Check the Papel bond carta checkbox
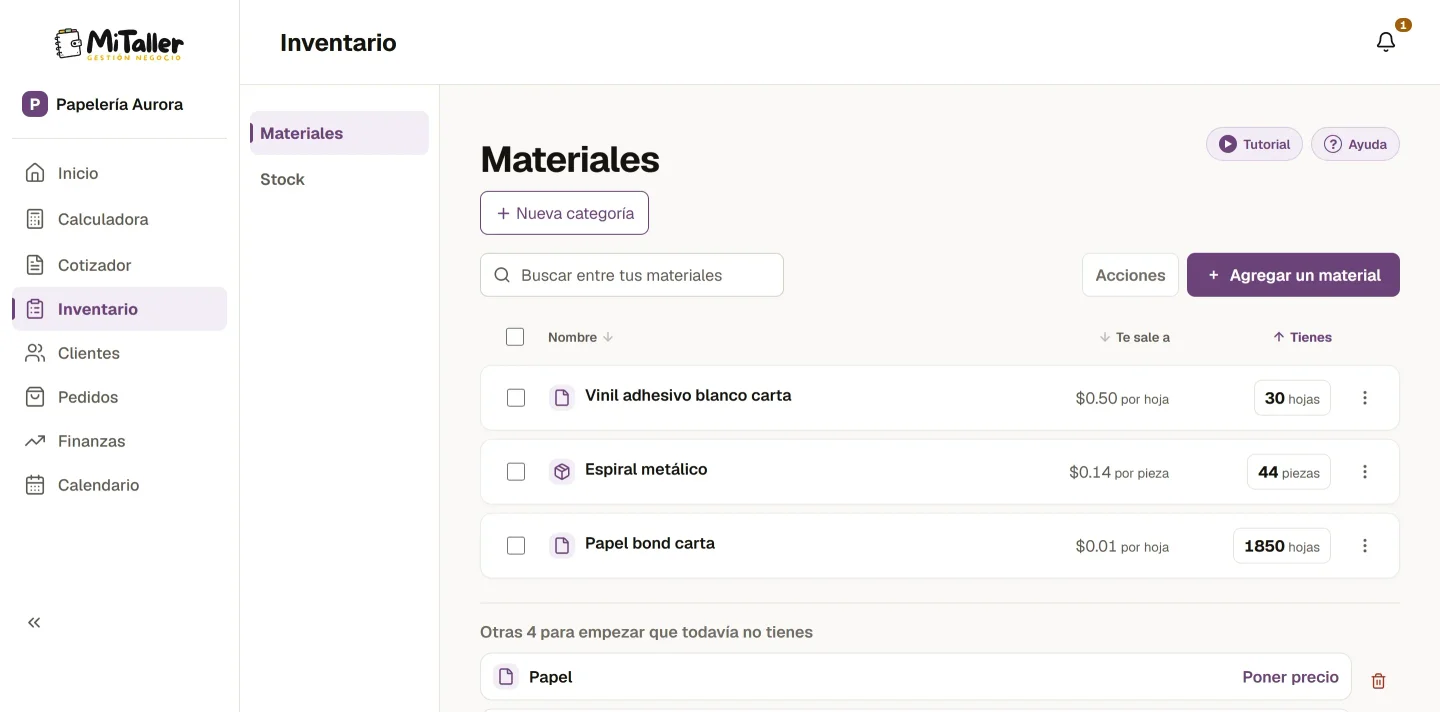Screen dimensions: 1440x712 coord(516,546)
